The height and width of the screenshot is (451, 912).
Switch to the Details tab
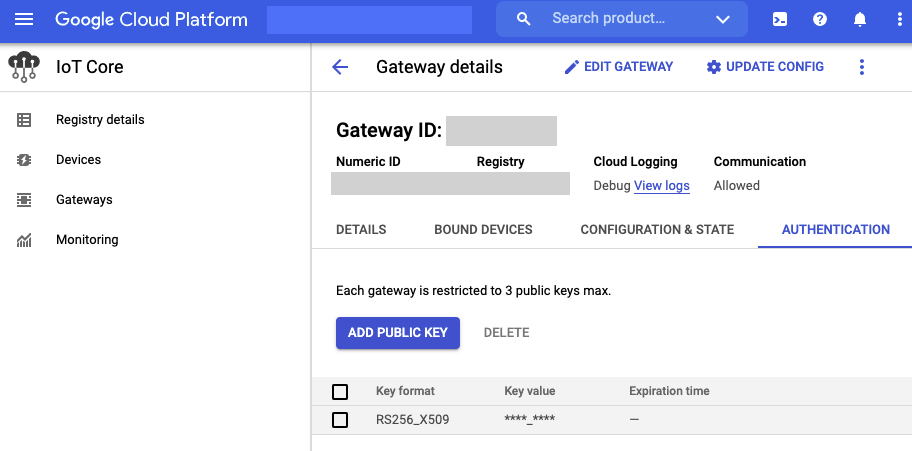pos(361,230)
